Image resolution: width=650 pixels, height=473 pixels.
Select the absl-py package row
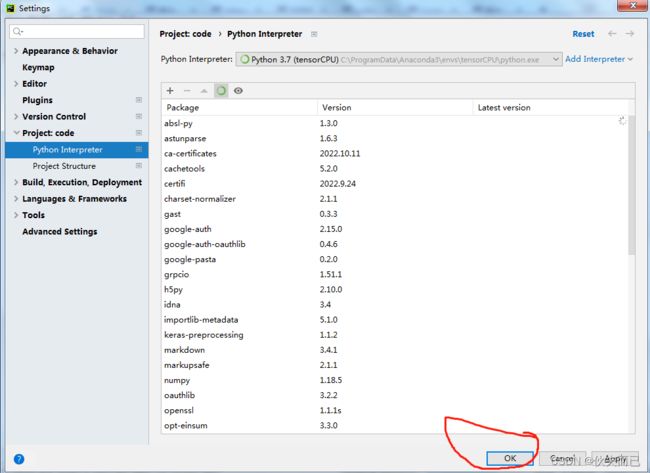point(395,123)
